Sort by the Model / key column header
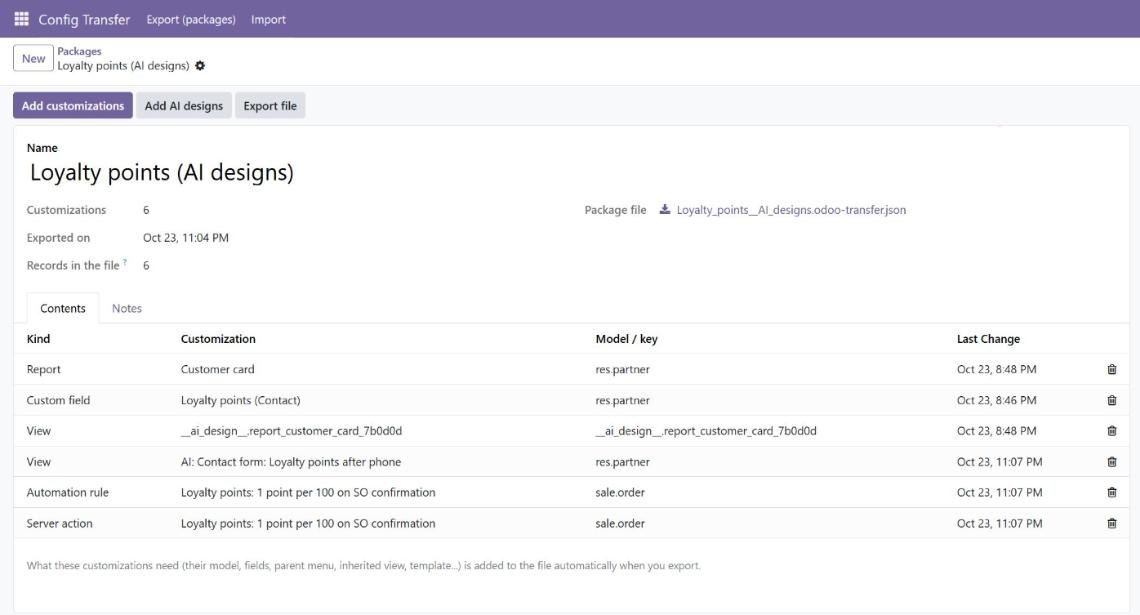 (627, 339)
